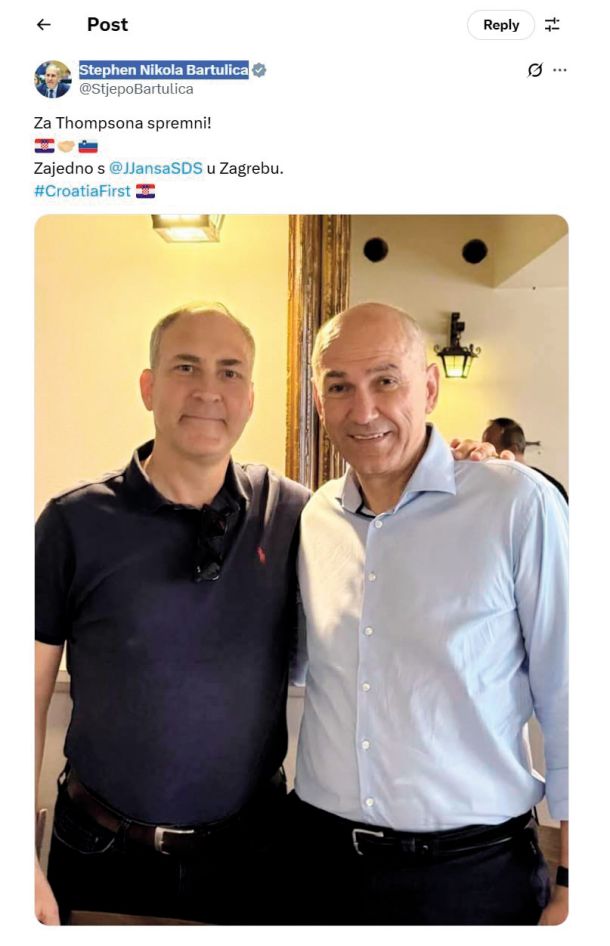The height and width of the screenshot is (946, 610).
Task: Click the Croatian flag before the handshake
Action: click(x=45, y=146)
